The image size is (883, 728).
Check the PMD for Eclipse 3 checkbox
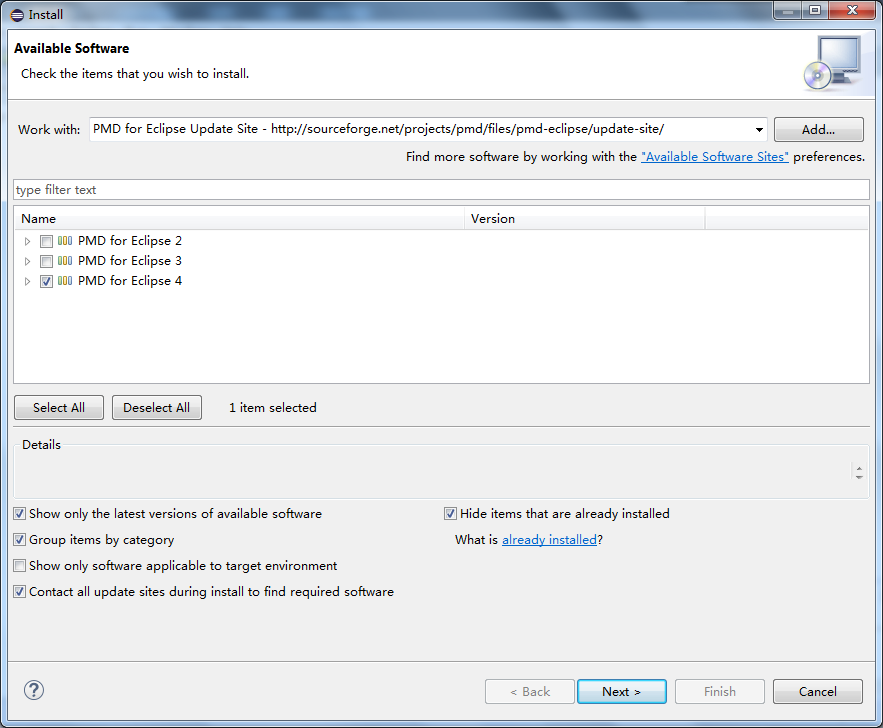tap(46, 261)
